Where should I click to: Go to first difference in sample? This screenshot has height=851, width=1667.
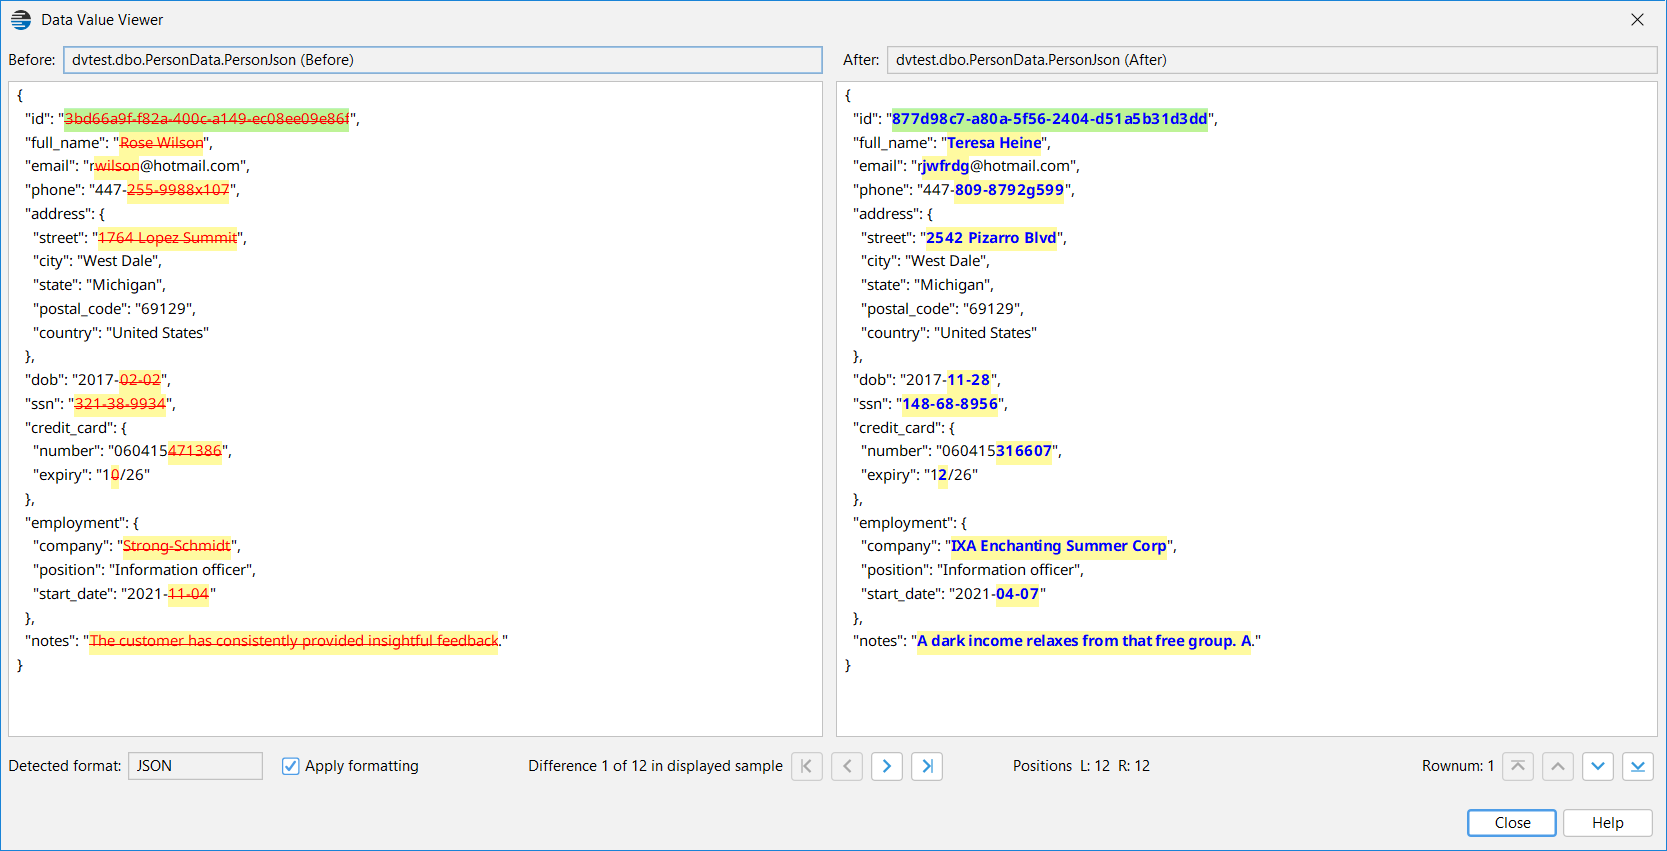tap(806, 766)
